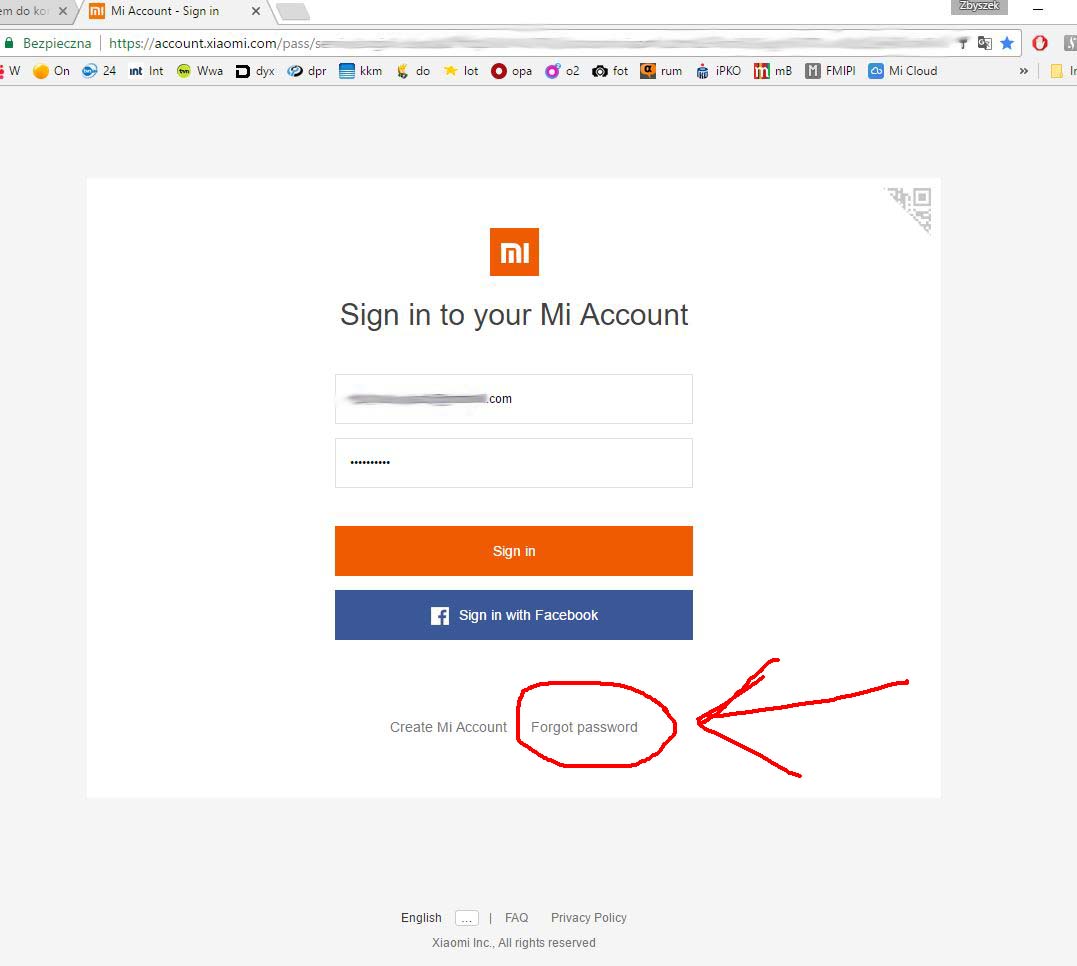The image size is (1077, 966).
Task: Click the orange Sign in button
Action: tap(514, 551)
